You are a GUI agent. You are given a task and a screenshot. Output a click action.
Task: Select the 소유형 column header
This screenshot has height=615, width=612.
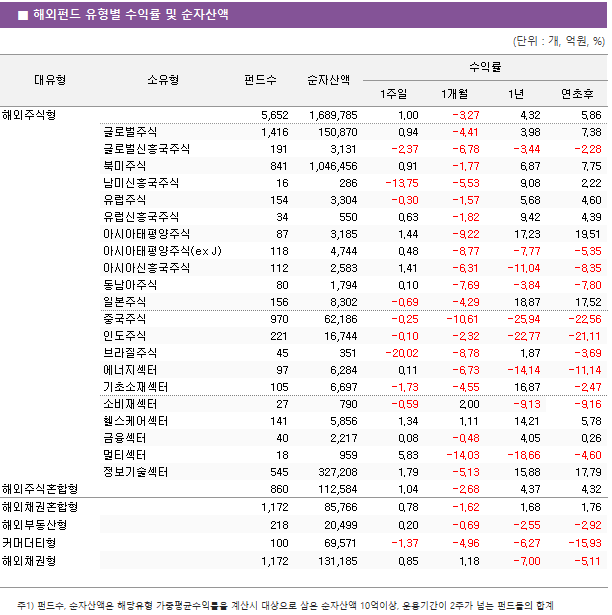point(163,80)
